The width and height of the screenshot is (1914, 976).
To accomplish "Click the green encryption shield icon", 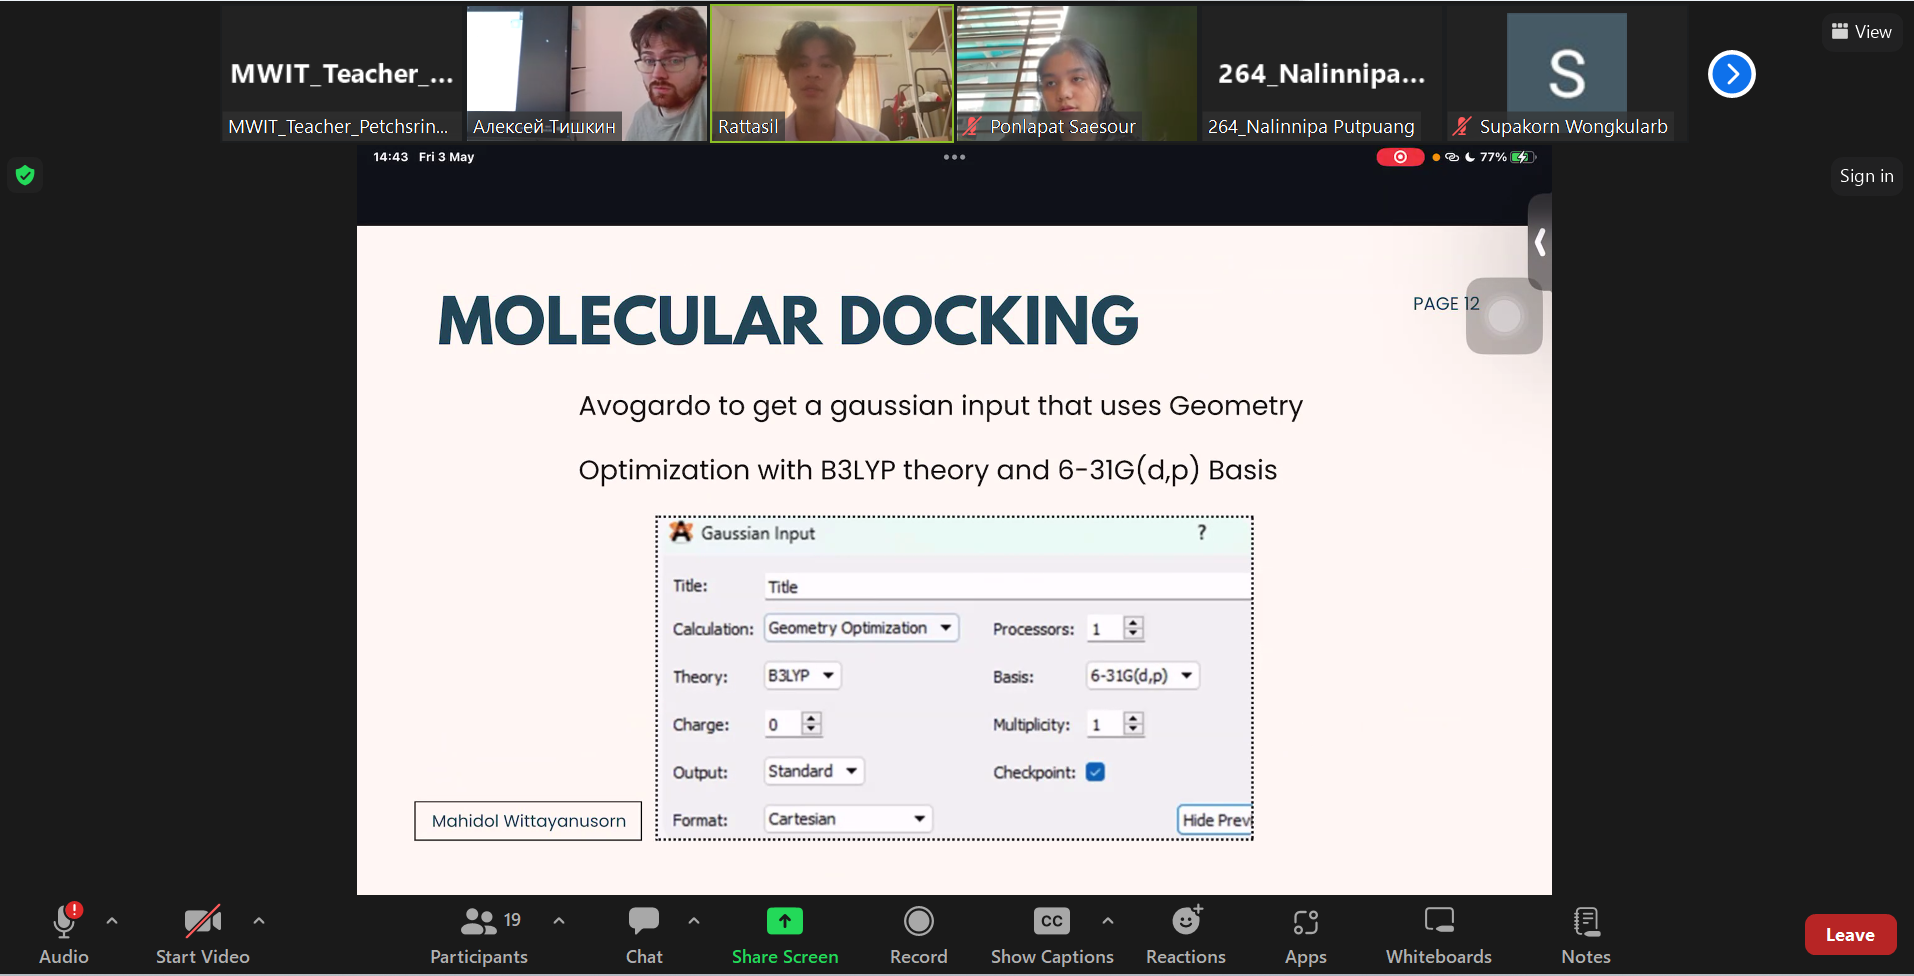I will click(25, 176).
